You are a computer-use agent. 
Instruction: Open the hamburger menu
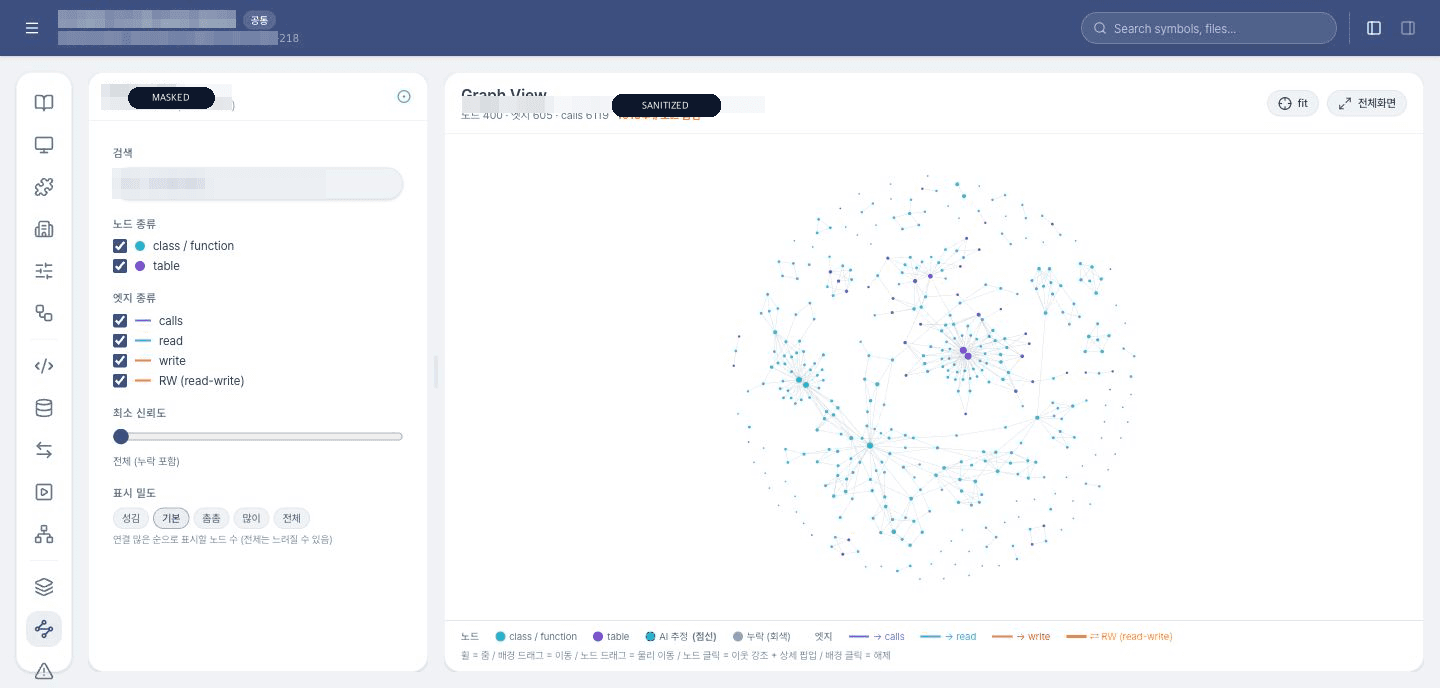32,28
